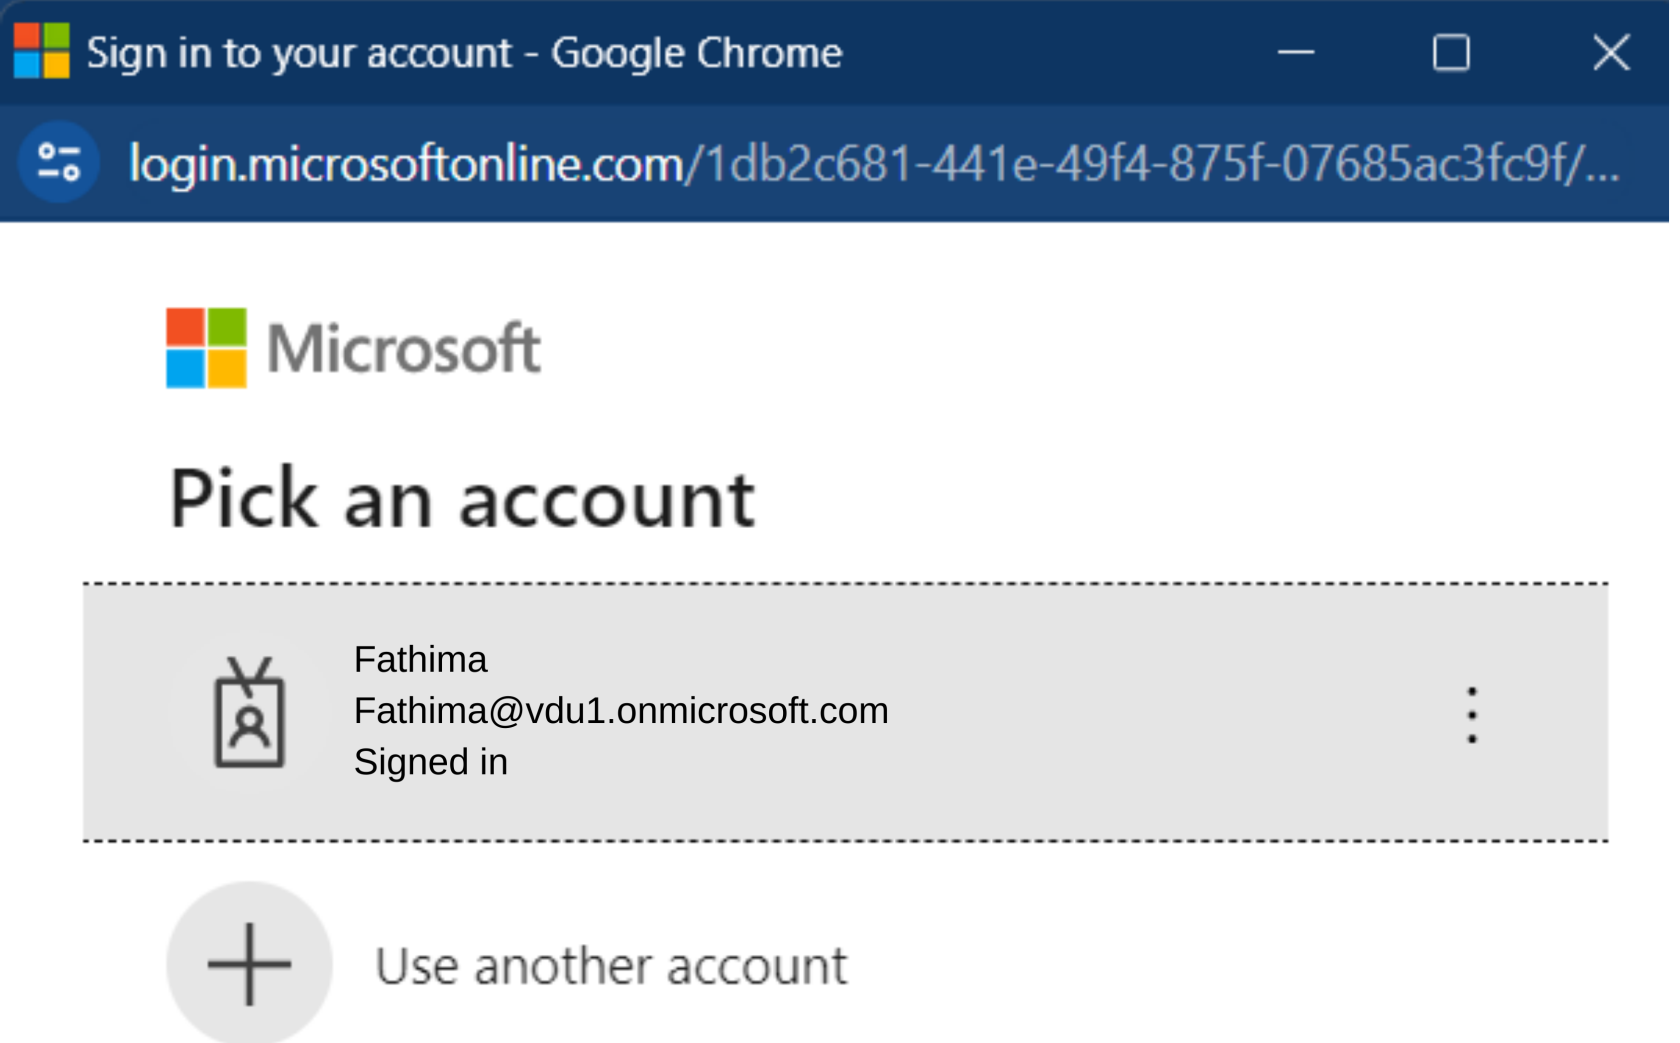The image size is (1680, 1043).
Task: Close the sign-in popup window
Action: pyautogui.click(x=1611, y=52)
